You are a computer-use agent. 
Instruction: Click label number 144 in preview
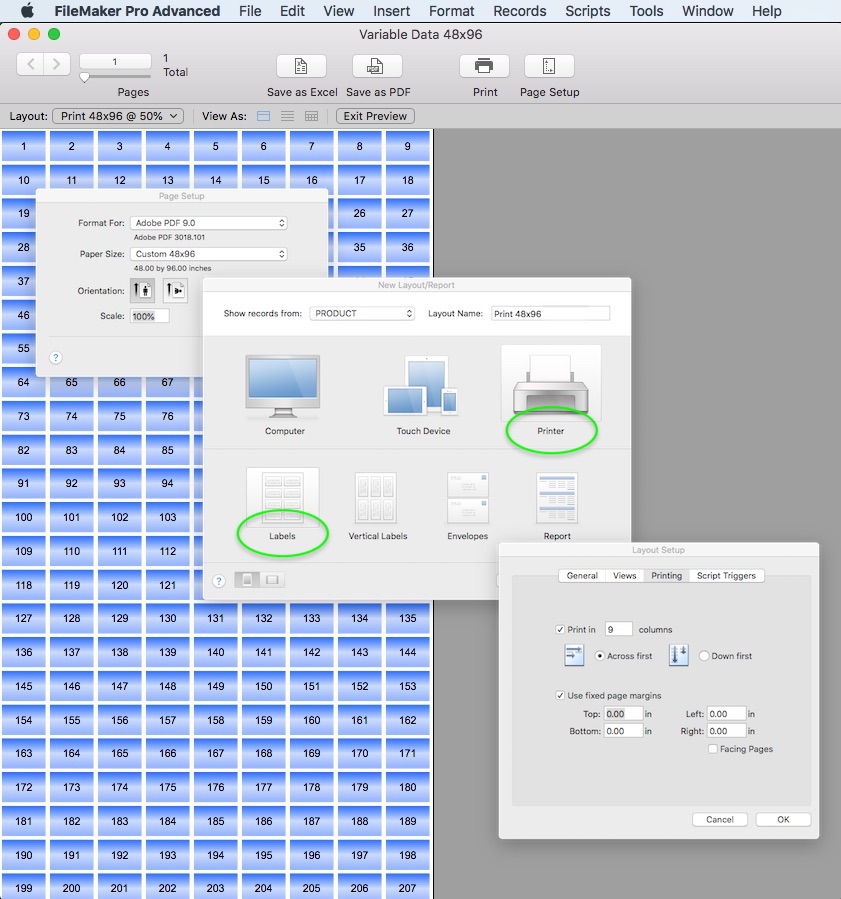point(408,652)
